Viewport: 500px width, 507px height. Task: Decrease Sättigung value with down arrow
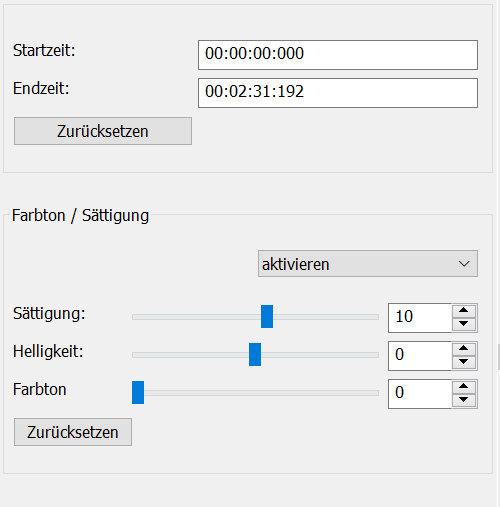click(464, 324)
